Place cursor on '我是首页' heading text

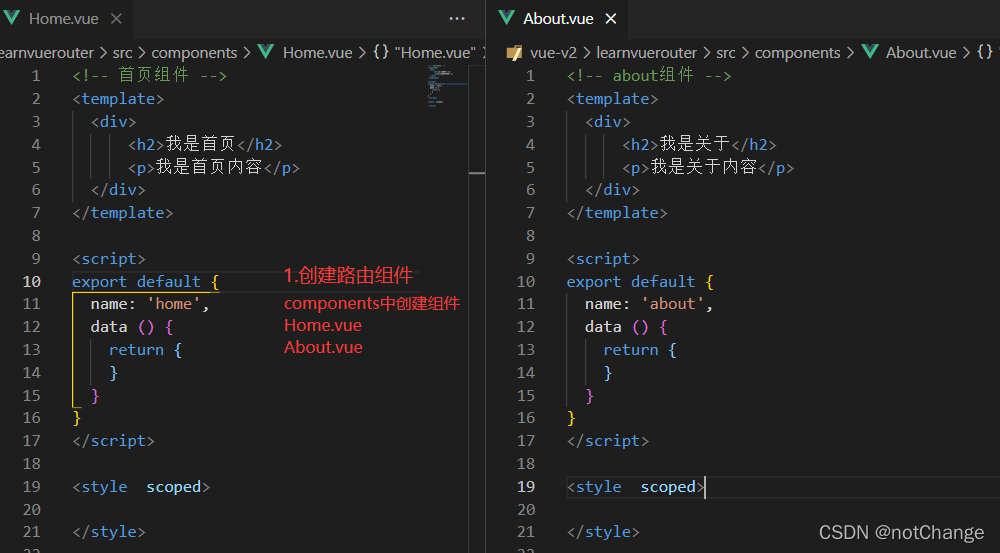coord(201,145)
